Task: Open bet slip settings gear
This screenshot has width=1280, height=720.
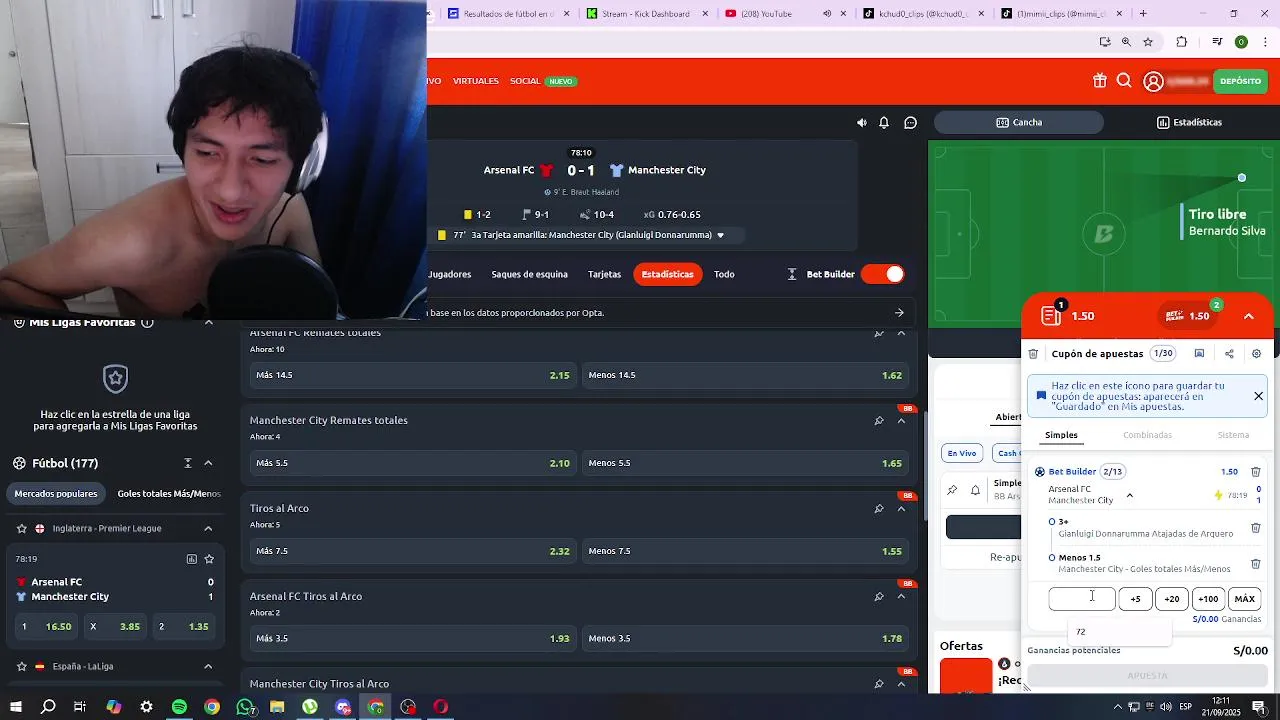Action: 1257,353
